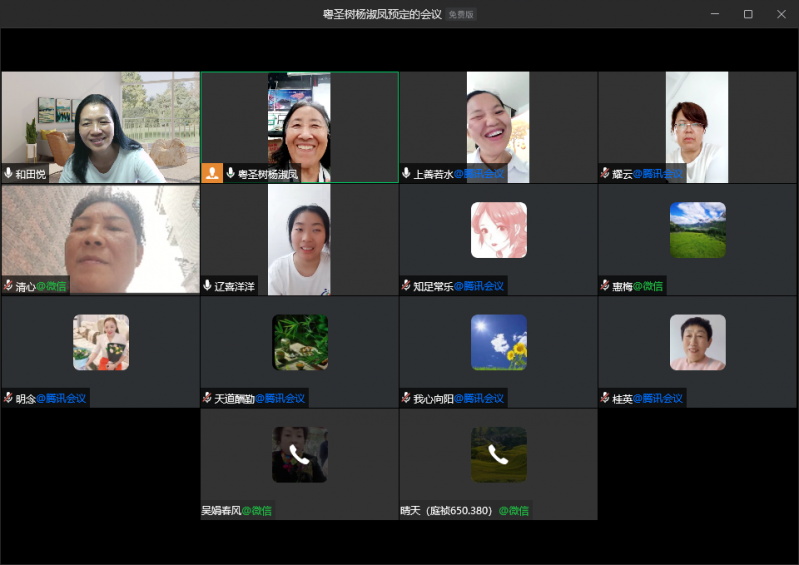The width and height of the screenshot is (799, 565).
Task: Click the phone icon on 吴娟春风's tile
Action: tap(299, 455)
